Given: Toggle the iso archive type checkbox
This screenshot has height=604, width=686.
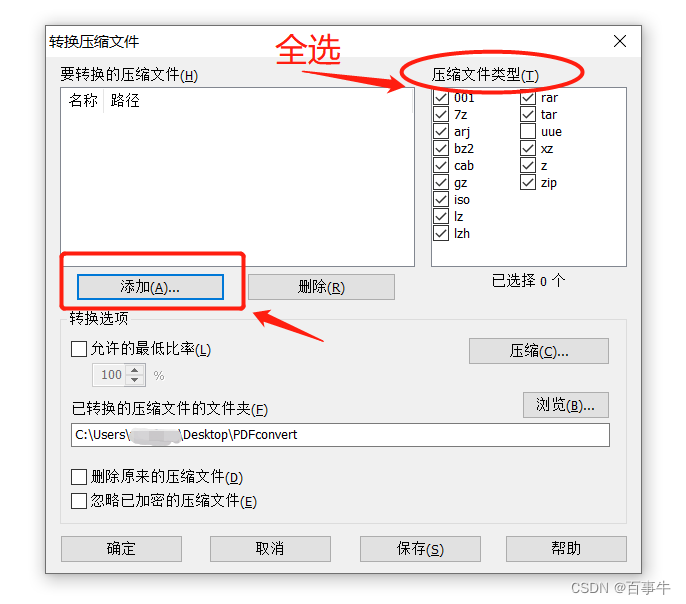Looking at the screenshot, I should point(441,199).
